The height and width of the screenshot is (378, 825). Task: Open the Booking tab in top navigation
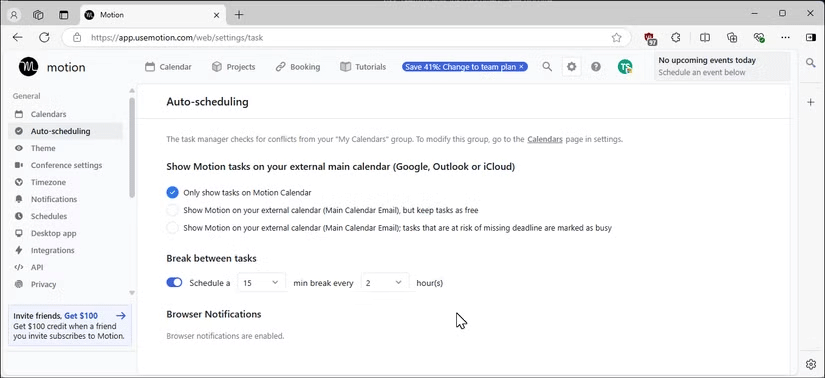tap(298, 67)
